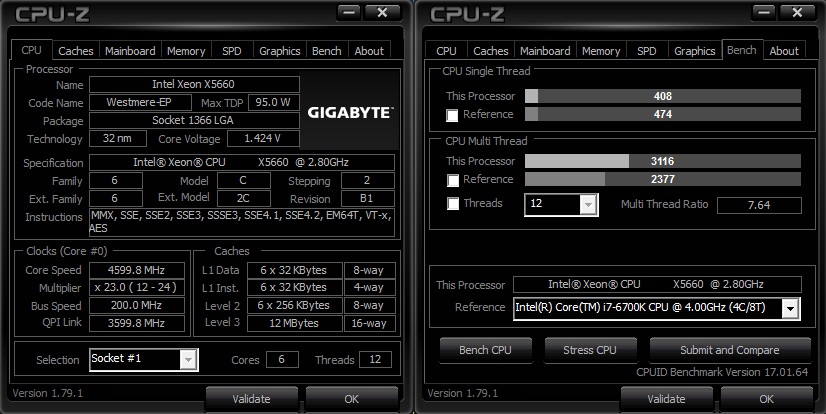Click Level 3 cache value 12 MBytes
The width and height of the screenshot is (826, 414).
(x=294, y=323)
